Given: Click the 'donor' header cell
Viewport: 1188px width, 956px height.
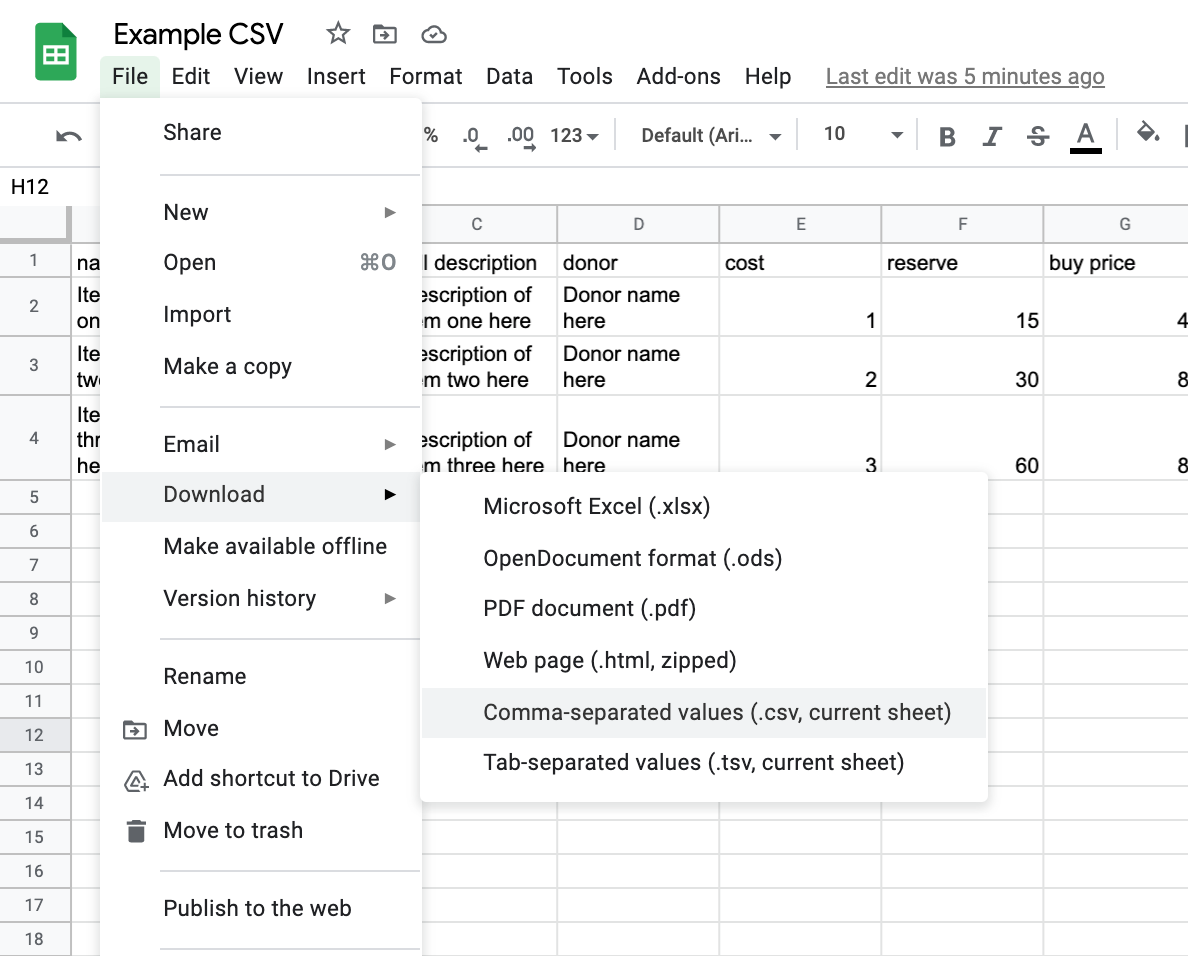Looking at the screenshot, I should 638,262.
